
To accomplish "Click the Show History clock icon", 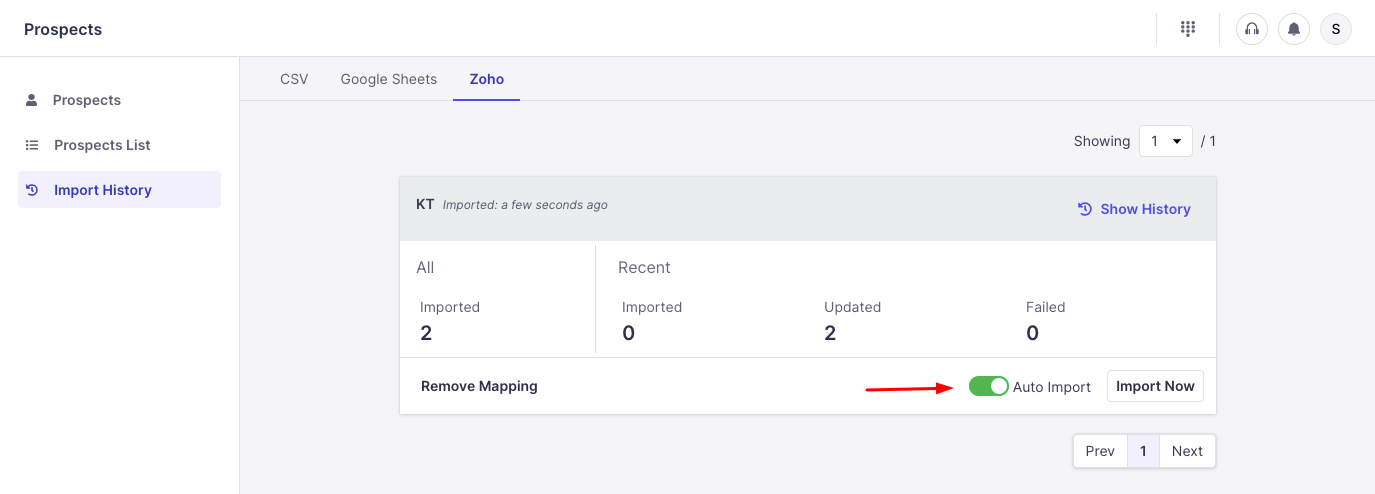I will click(x=1085, y=209).
